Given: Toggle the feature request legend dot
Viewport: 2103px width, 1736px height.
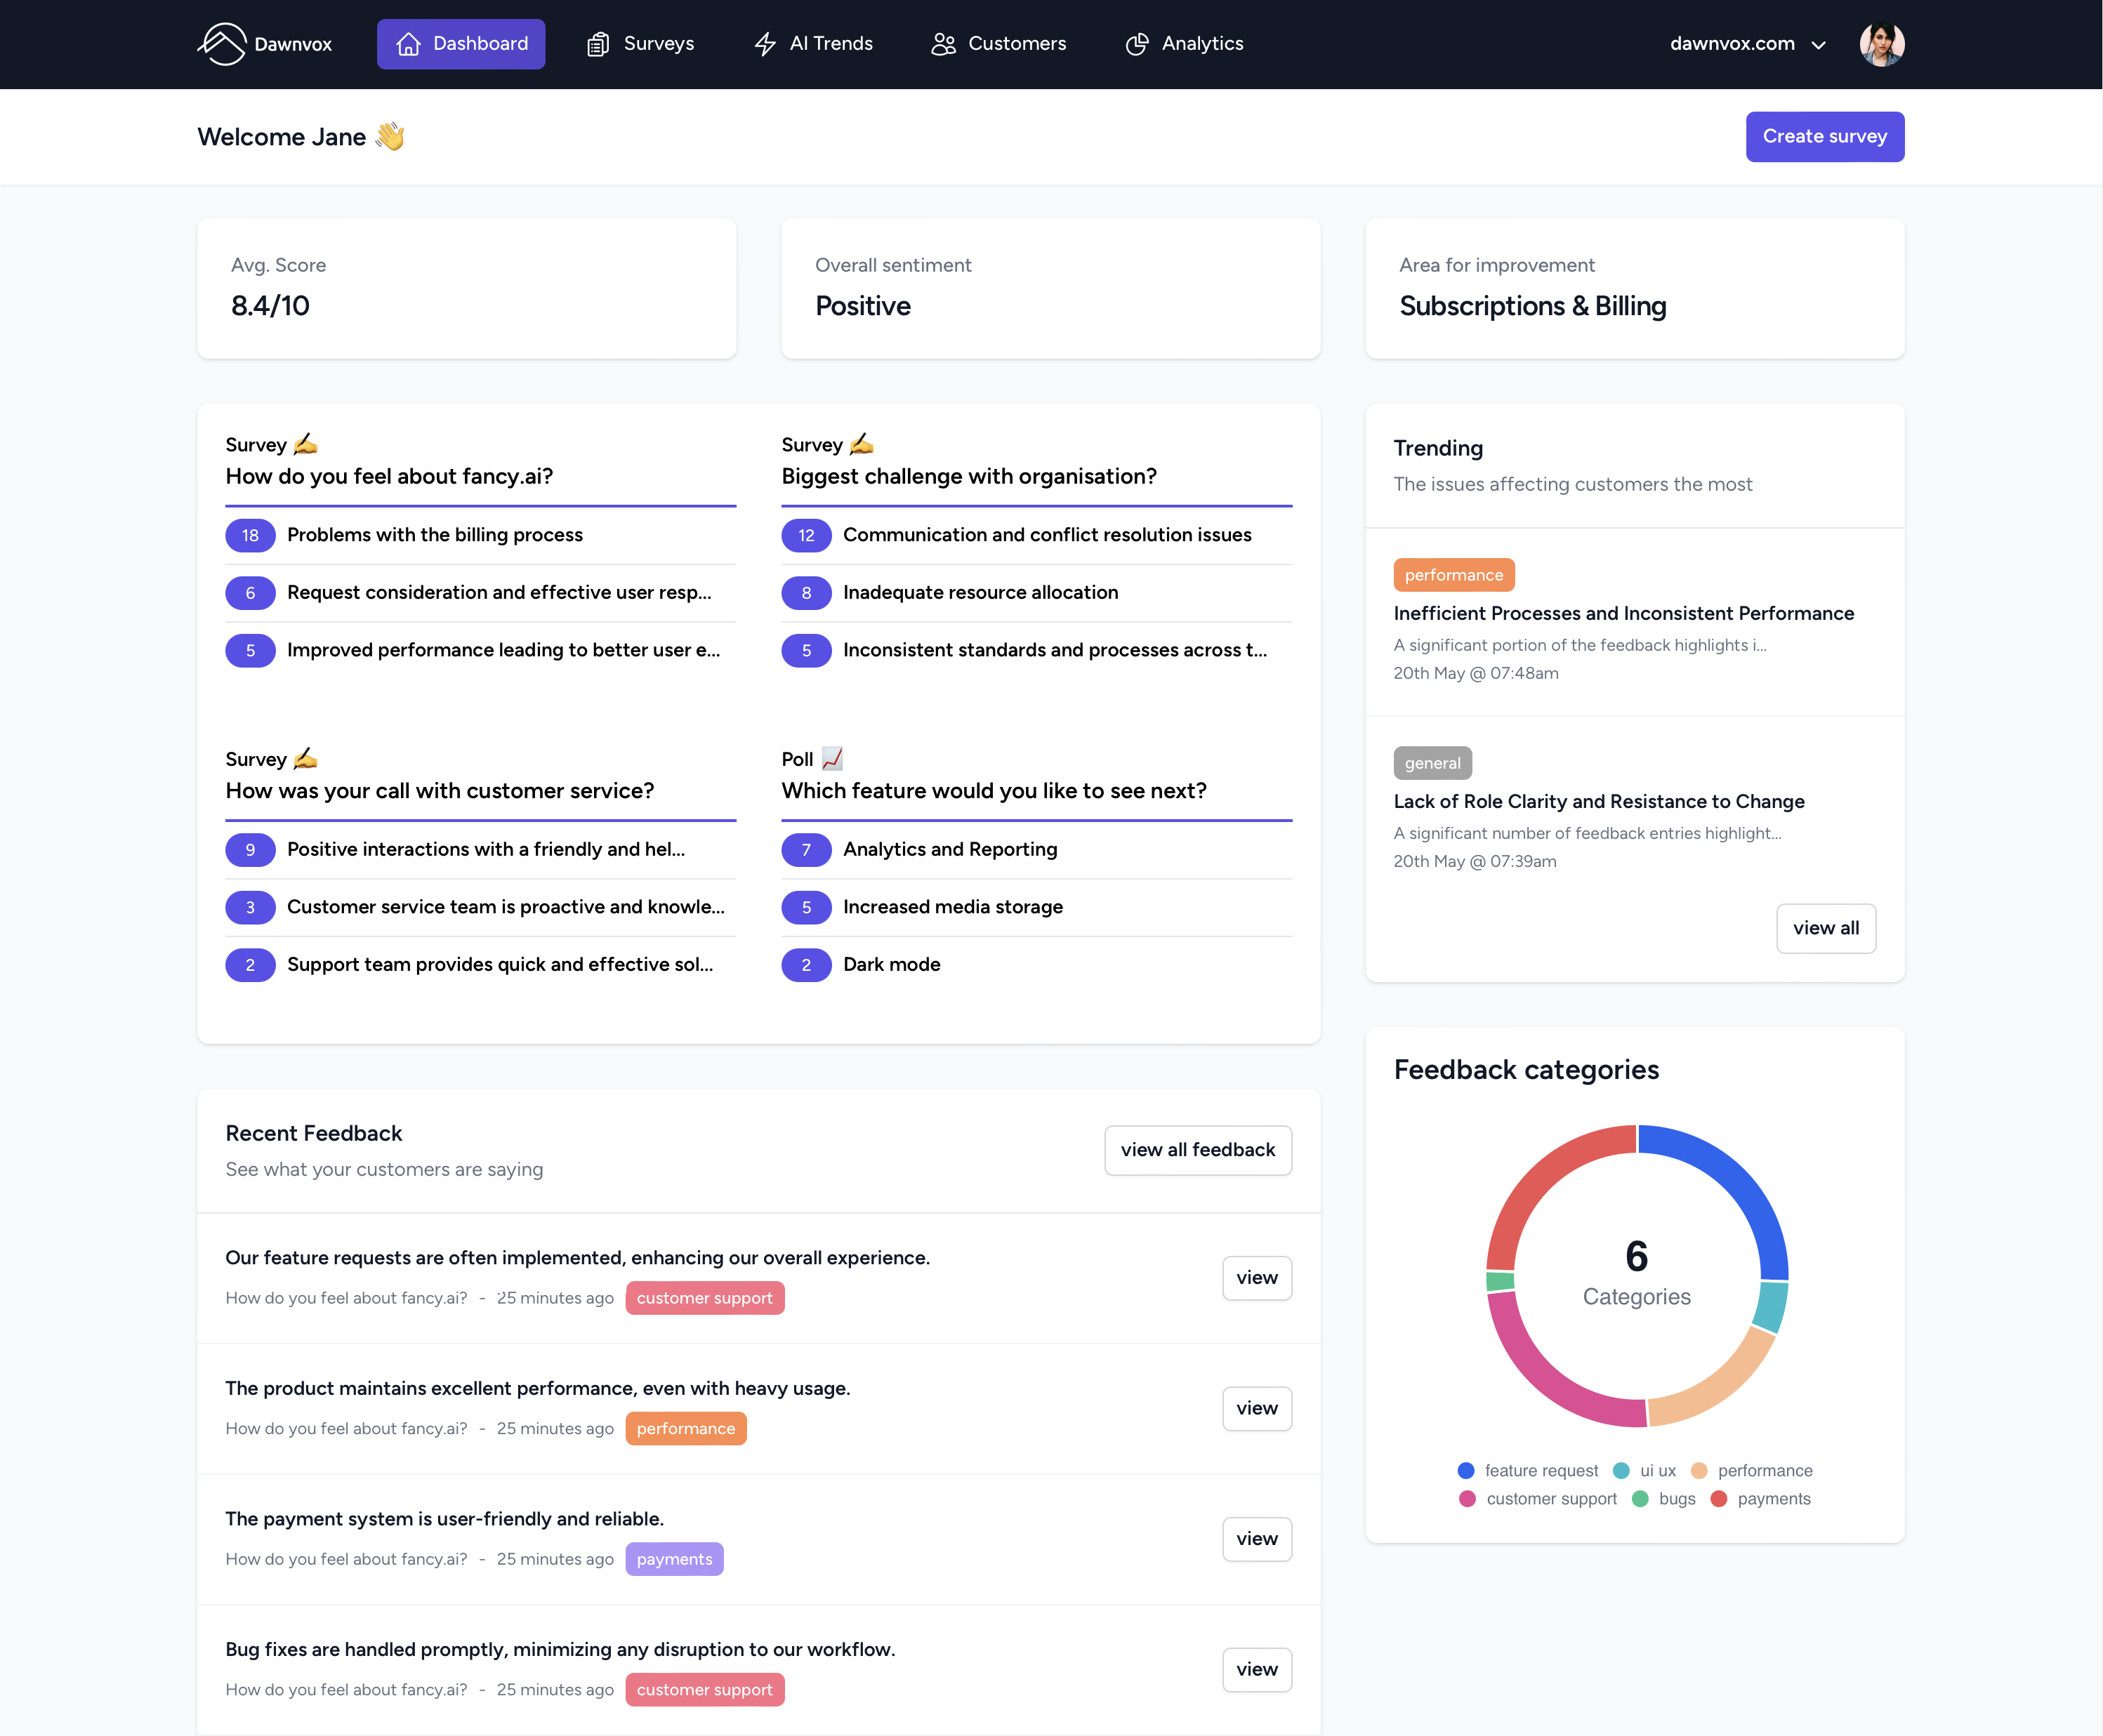Looking at the screenshot, I should pos(1466,1470).
